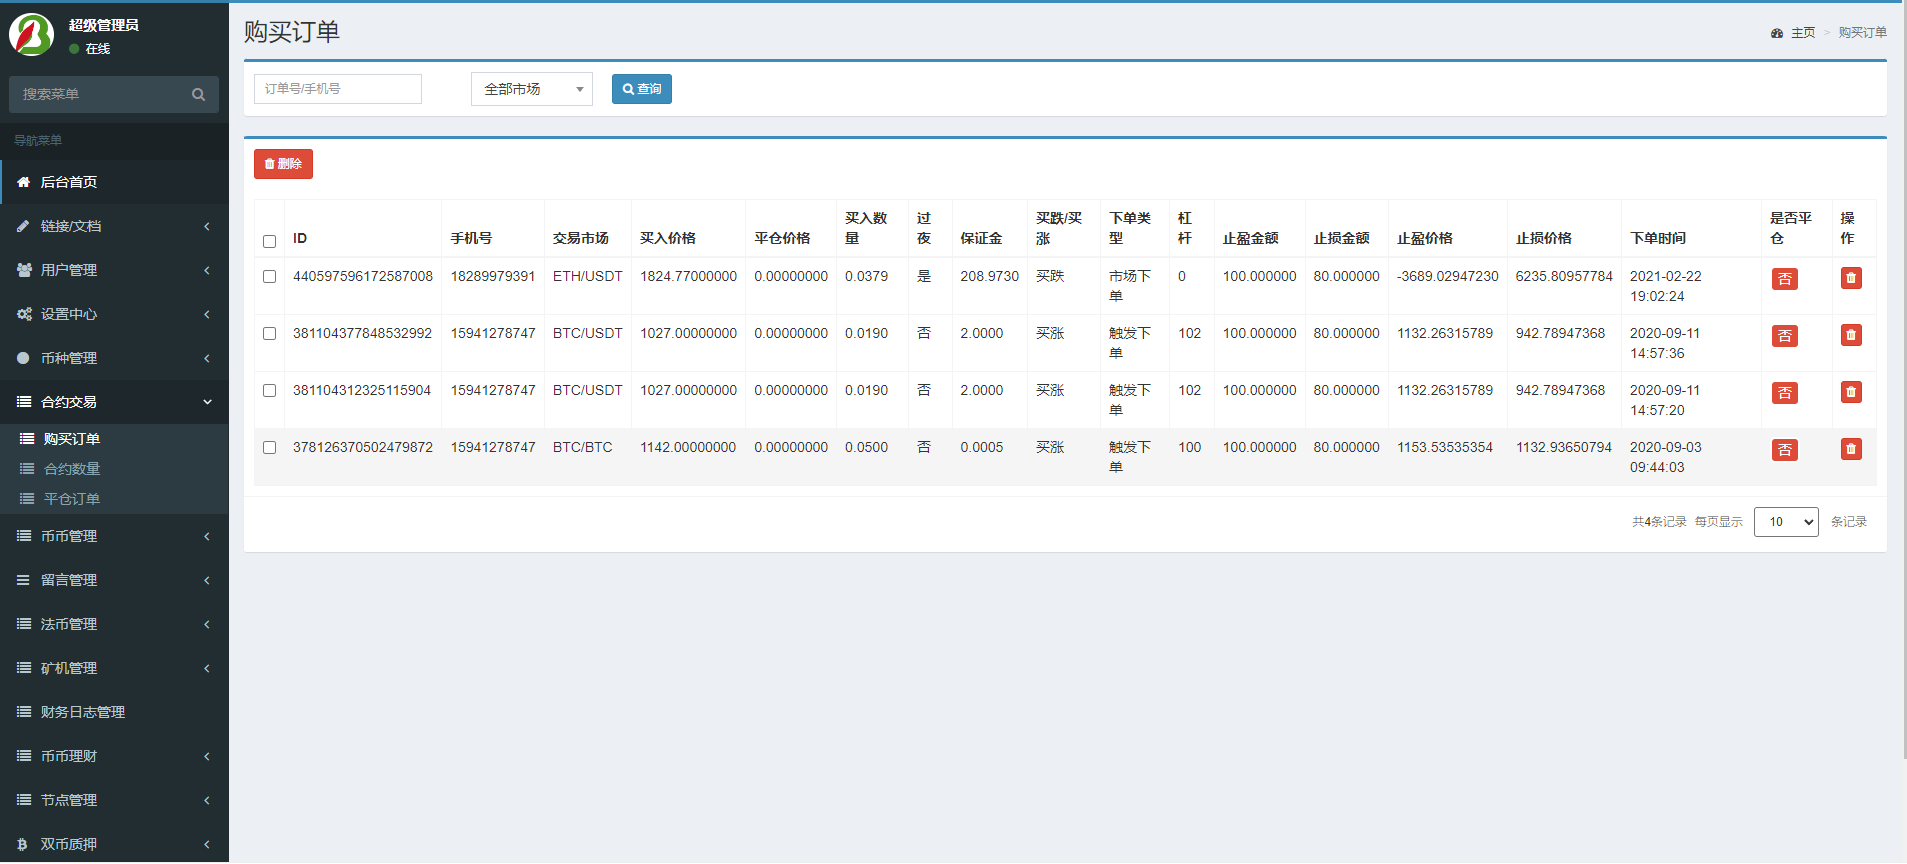The width and height of the screenshot is (1907, 864).
Task: Click the search magnifier icon in sidebar
Action: pyautogui.click(x=198, y=94)
